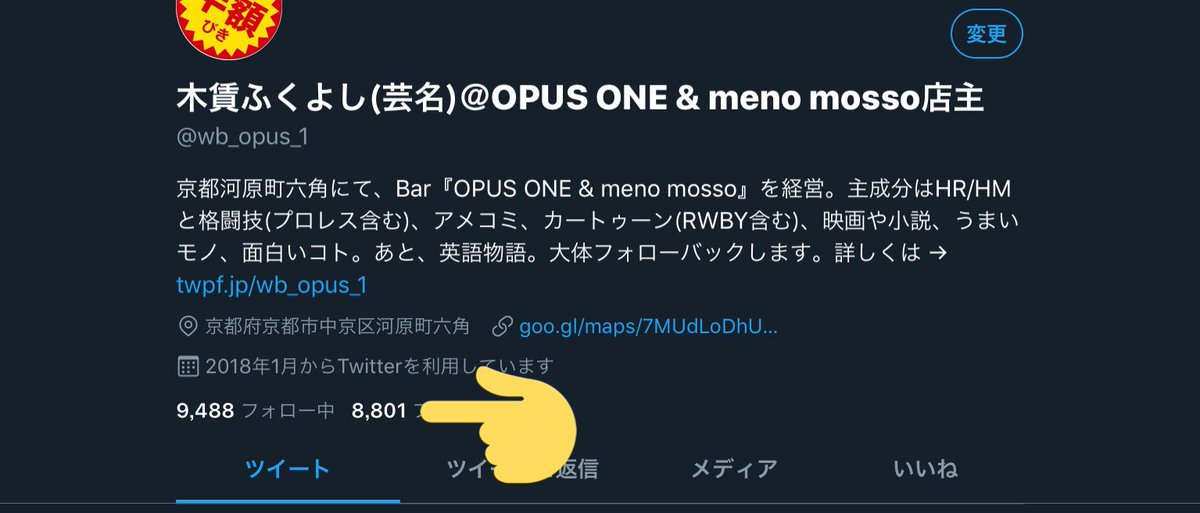
Task: Click the calendar icon beside join date
Action: (x=186, y=366)
